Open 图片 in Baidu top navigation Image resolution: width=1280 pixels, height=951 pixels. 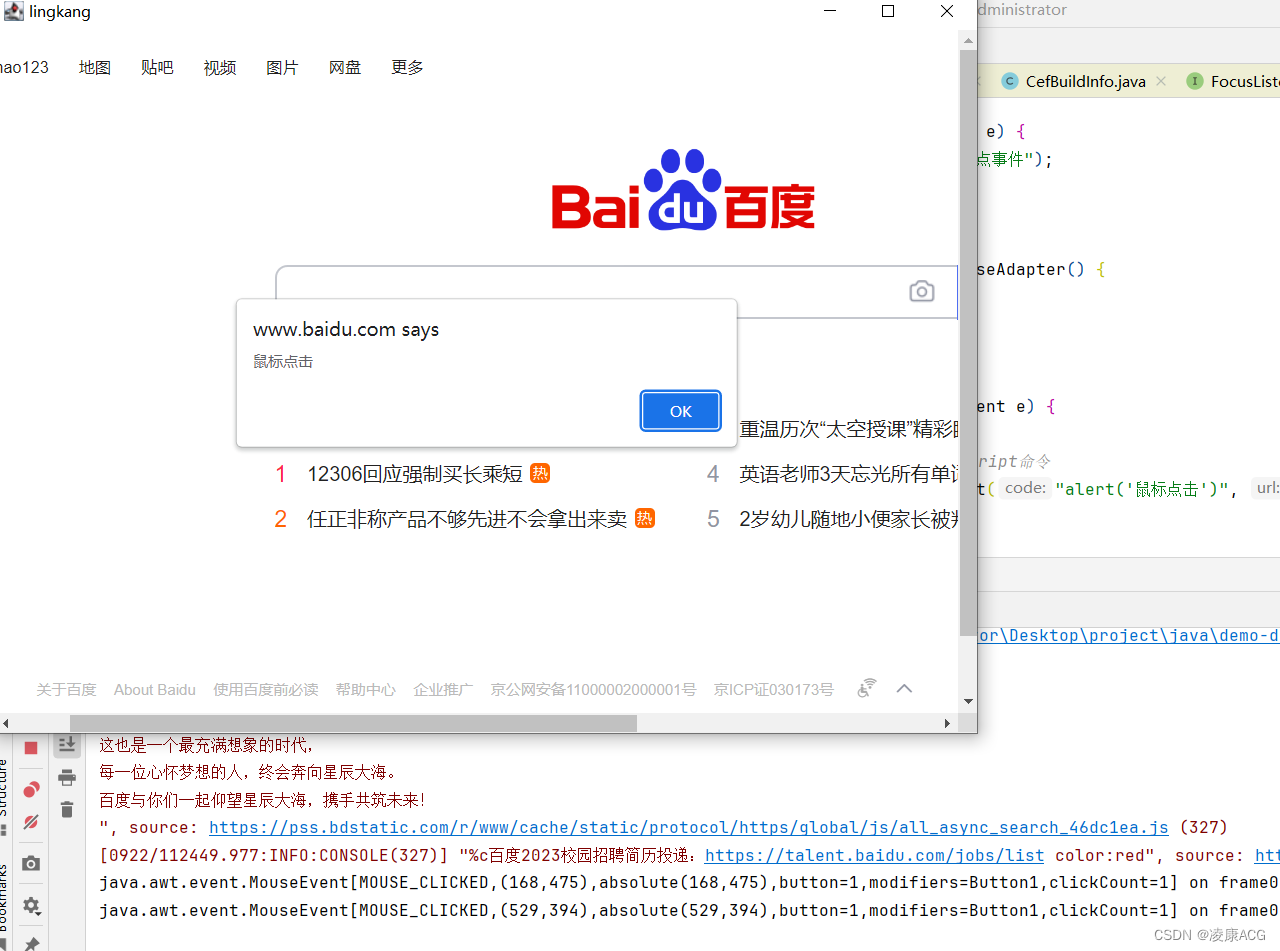(282, 67)
